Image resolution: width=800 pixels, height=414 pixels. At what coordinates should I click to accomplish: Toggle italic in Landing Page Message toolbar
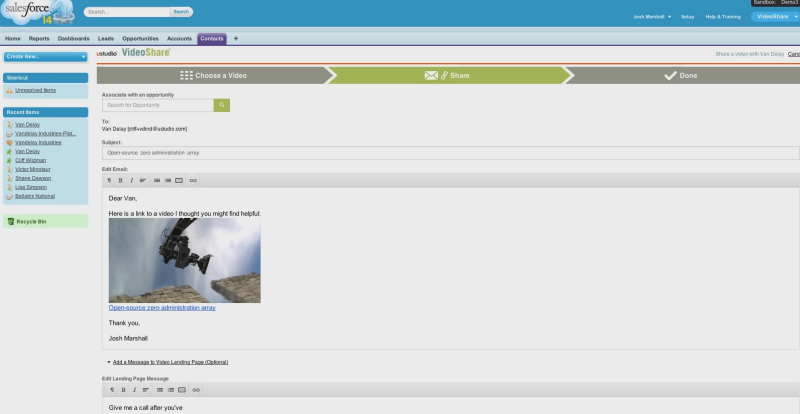point(134,389)
